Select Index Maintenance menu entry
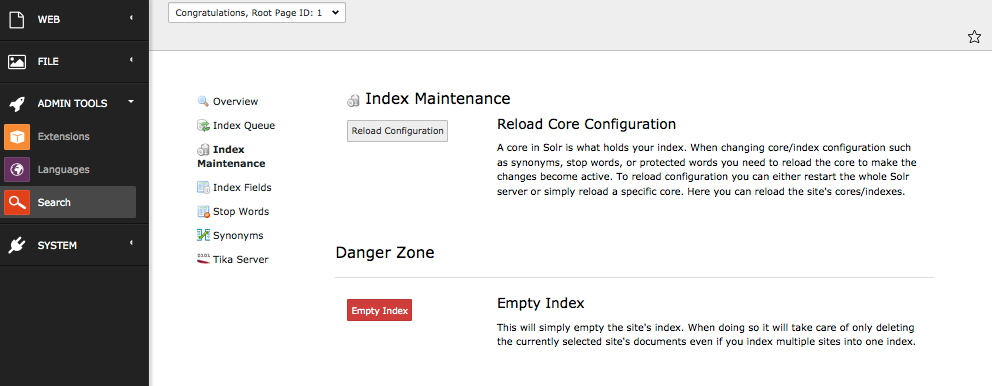The image size is (992, 386). point(231,156)
